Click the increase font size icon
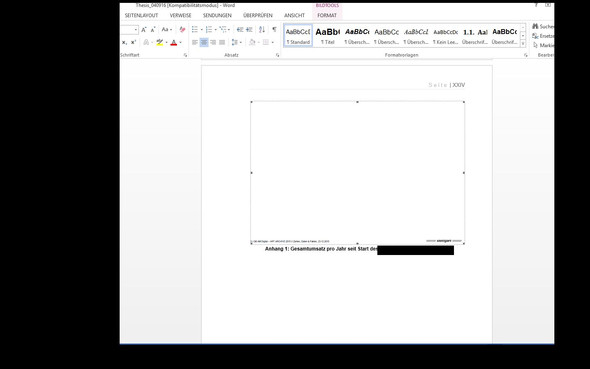Screen dimensions: 590x369 click(x=144, y=29)
